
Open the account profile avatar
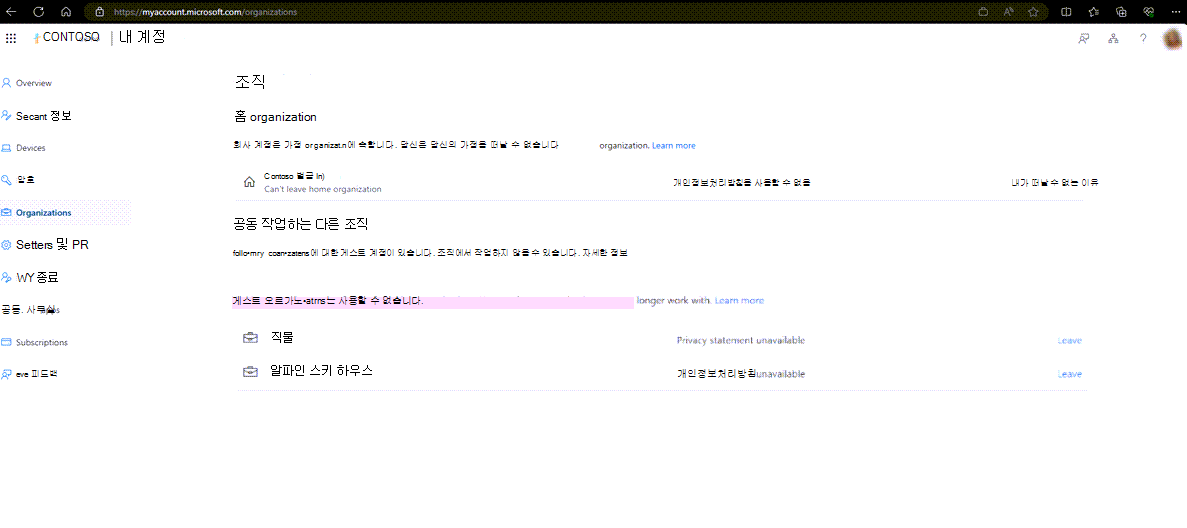click(1173, 39)
